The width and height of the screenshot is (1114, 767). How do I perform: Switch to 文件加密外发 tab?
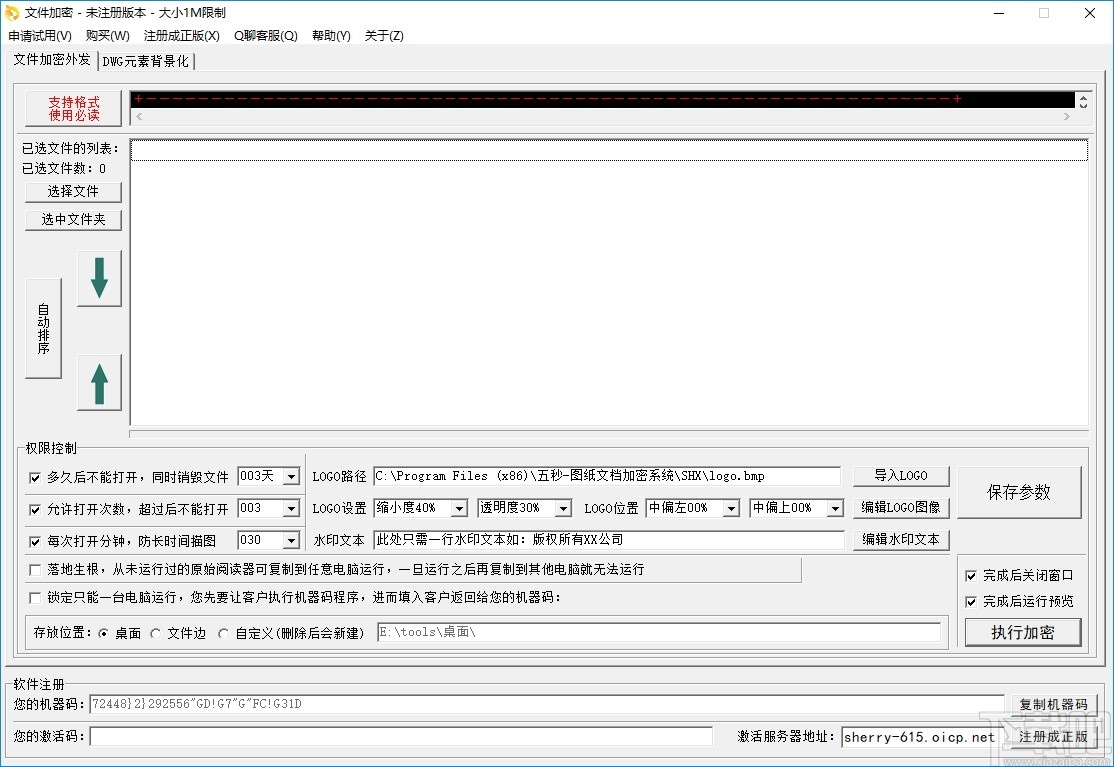pyautogui.click(x=52, y=60)
